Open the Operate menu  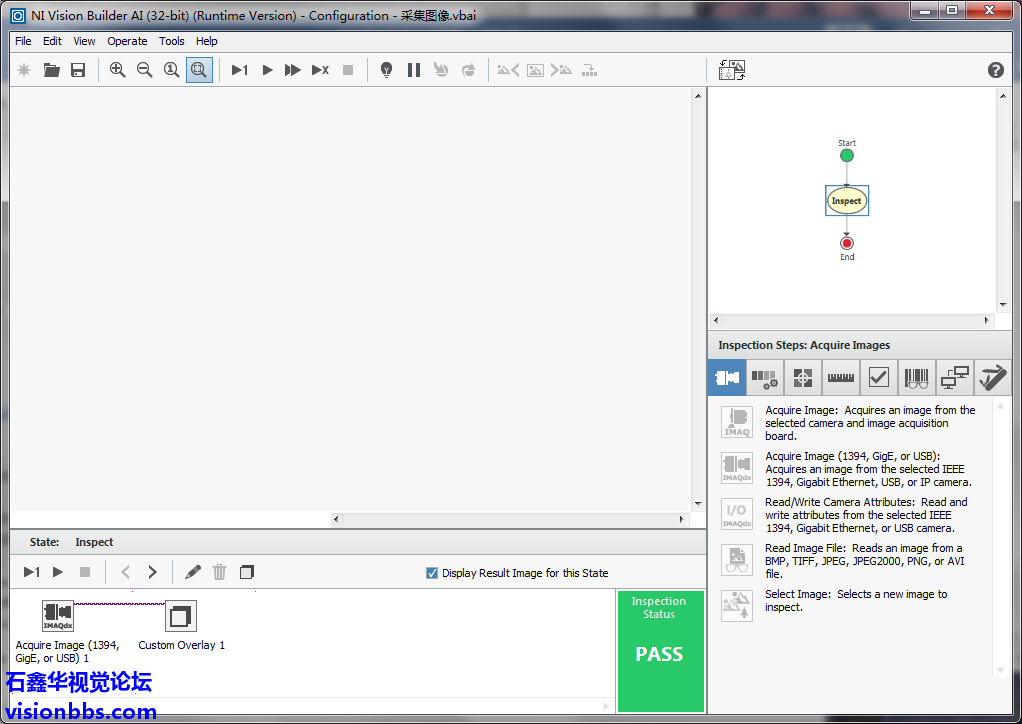pyautogui.click(x=127, y=41)
